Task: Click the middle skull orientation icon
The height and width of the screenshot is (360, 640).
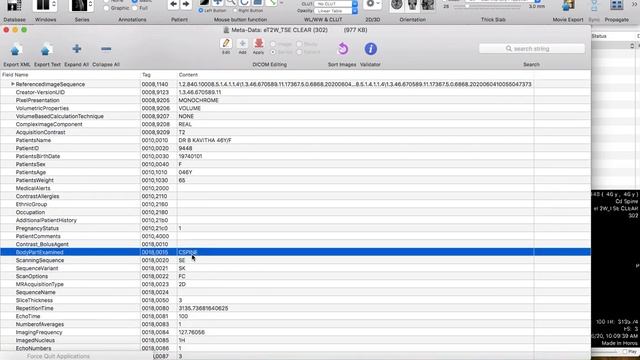Action: (x=412, y=5)
